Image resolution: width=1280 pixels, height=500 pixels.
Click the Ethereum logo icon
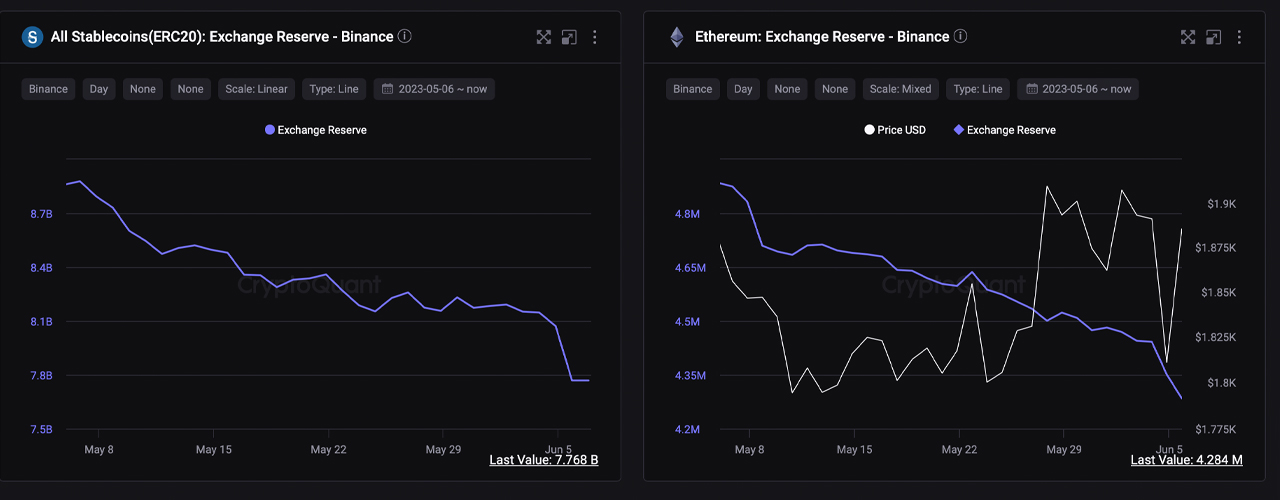pyautogui.click(x=677, y=37)
